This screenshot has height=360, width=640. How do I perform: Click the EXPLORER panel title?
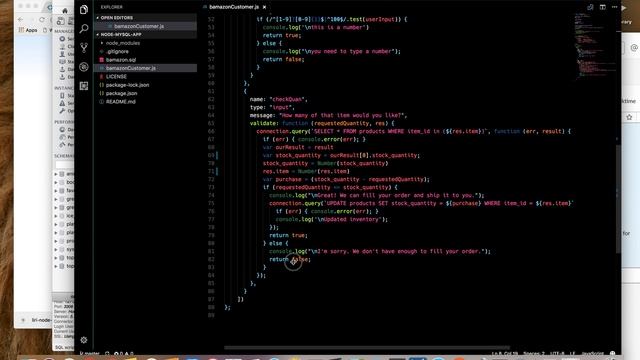coord(111,7)
